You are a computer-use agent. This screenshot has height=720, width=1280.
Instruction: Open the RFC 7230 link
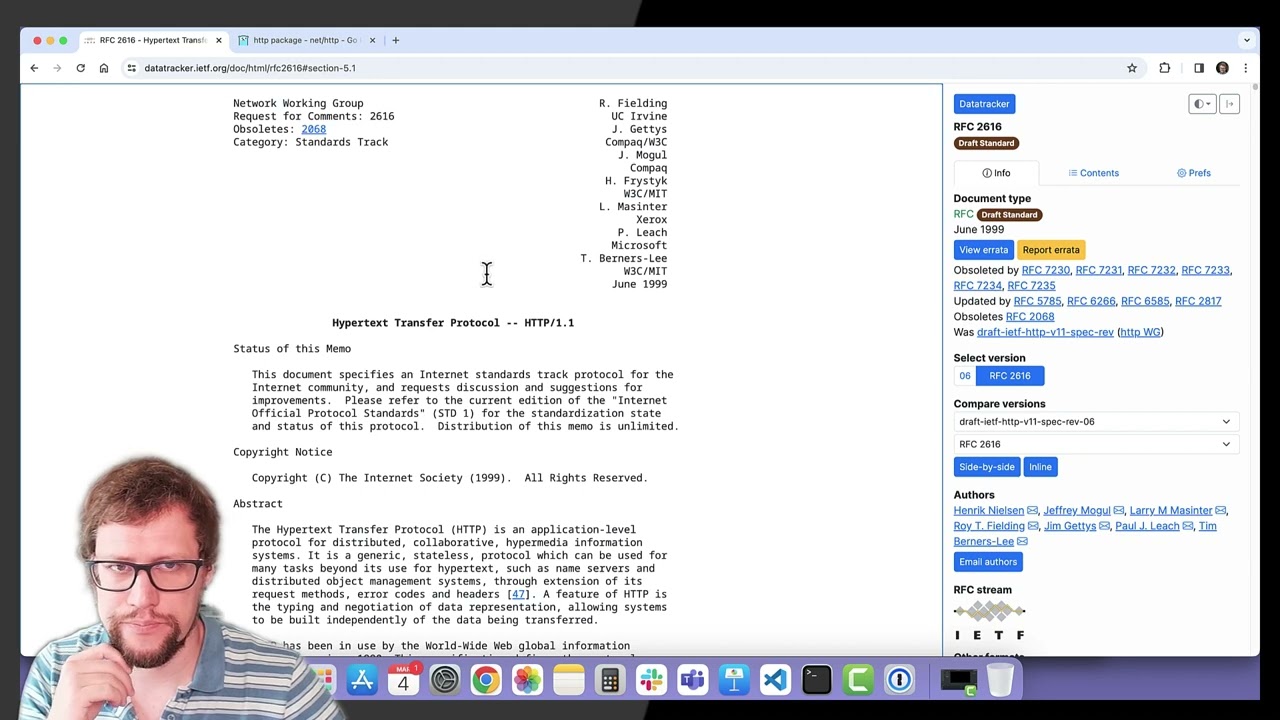point(1046,270)
